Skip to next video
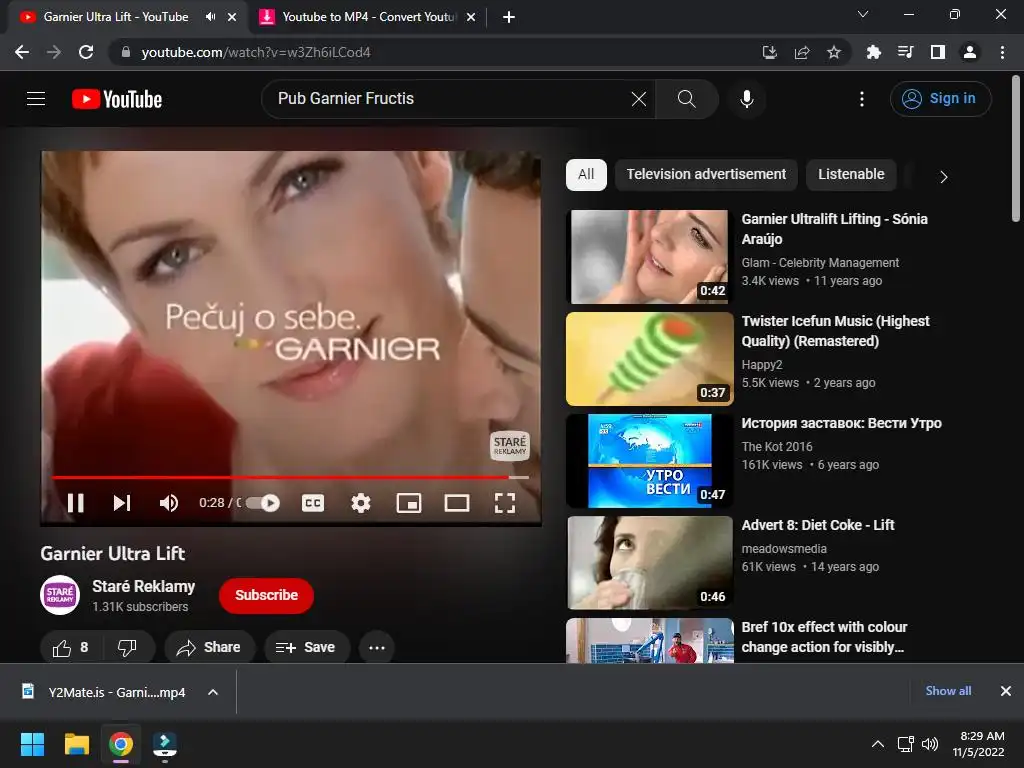 click(122, 502)
